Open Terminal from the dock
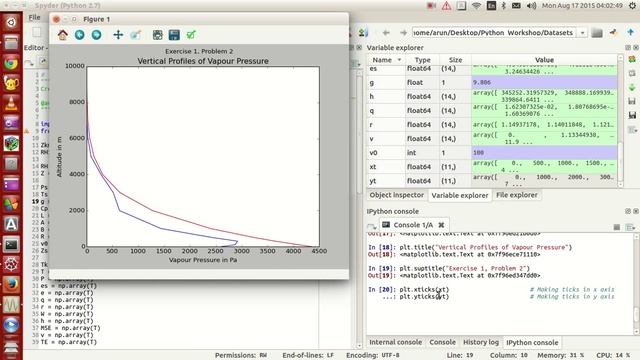640x360 pixels. [11, 244]
